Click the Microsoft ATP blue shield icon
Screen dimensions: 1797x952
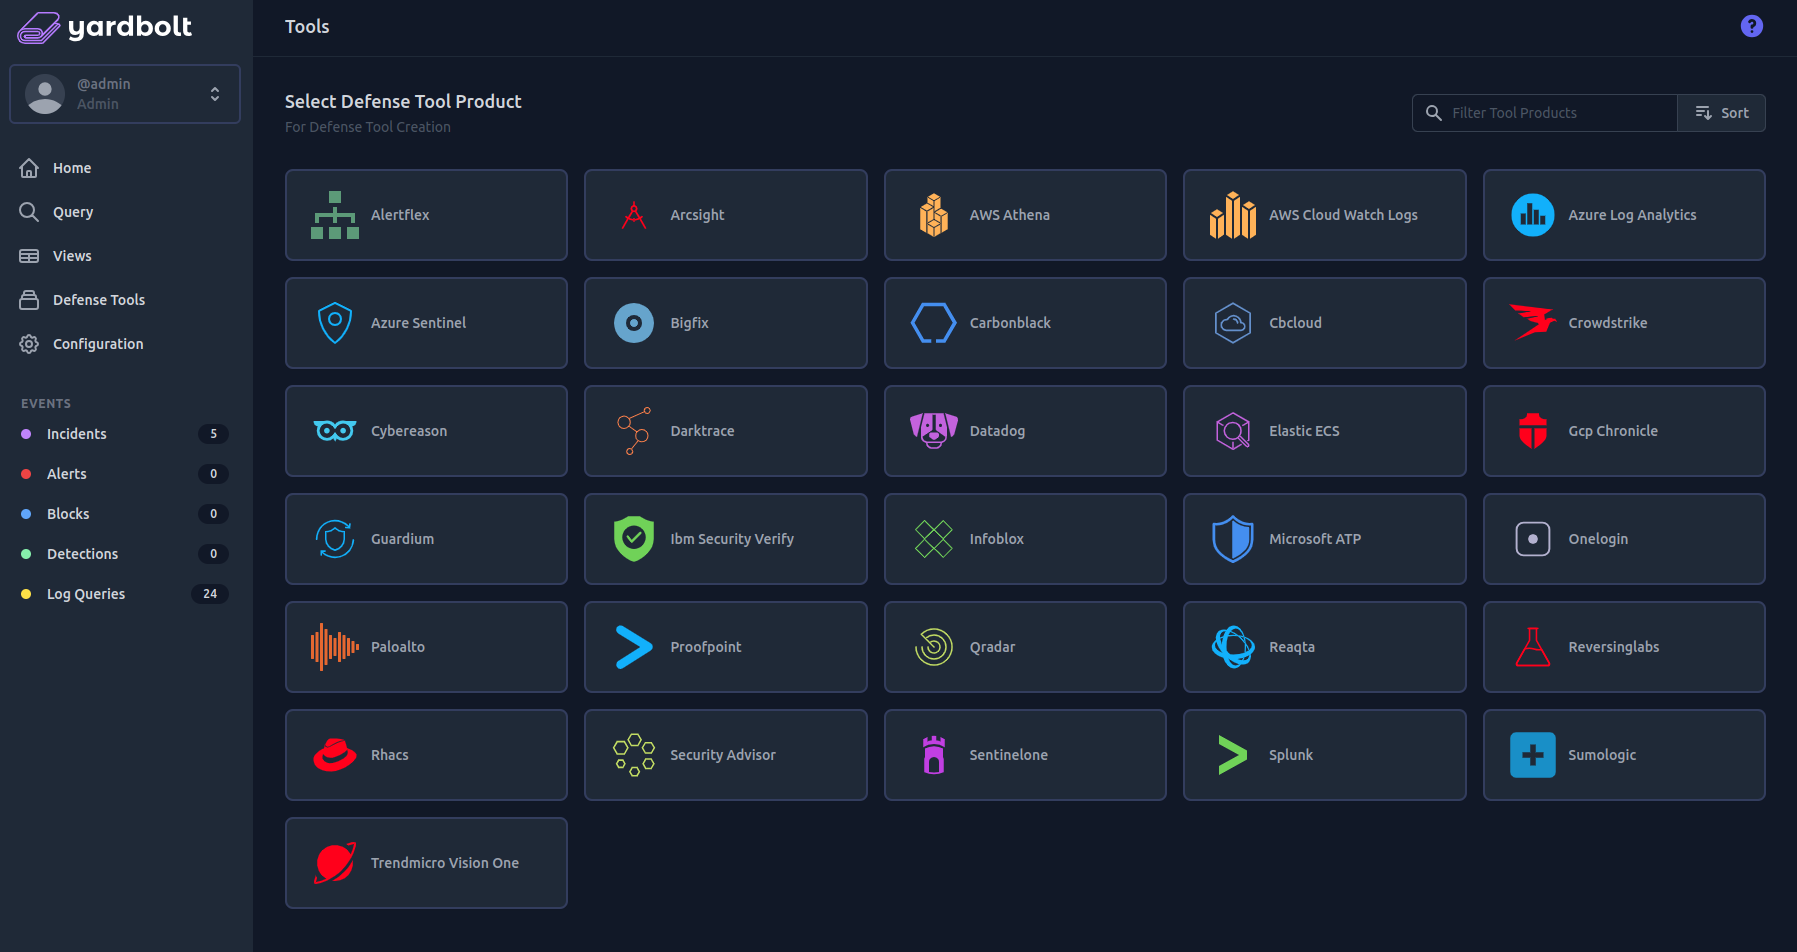click(1233, 539)
